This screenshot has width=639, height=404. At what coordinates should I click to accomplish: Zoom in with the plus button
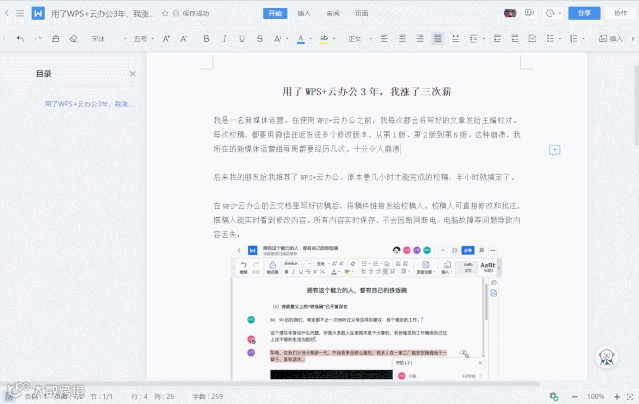[x=617, y=396]
